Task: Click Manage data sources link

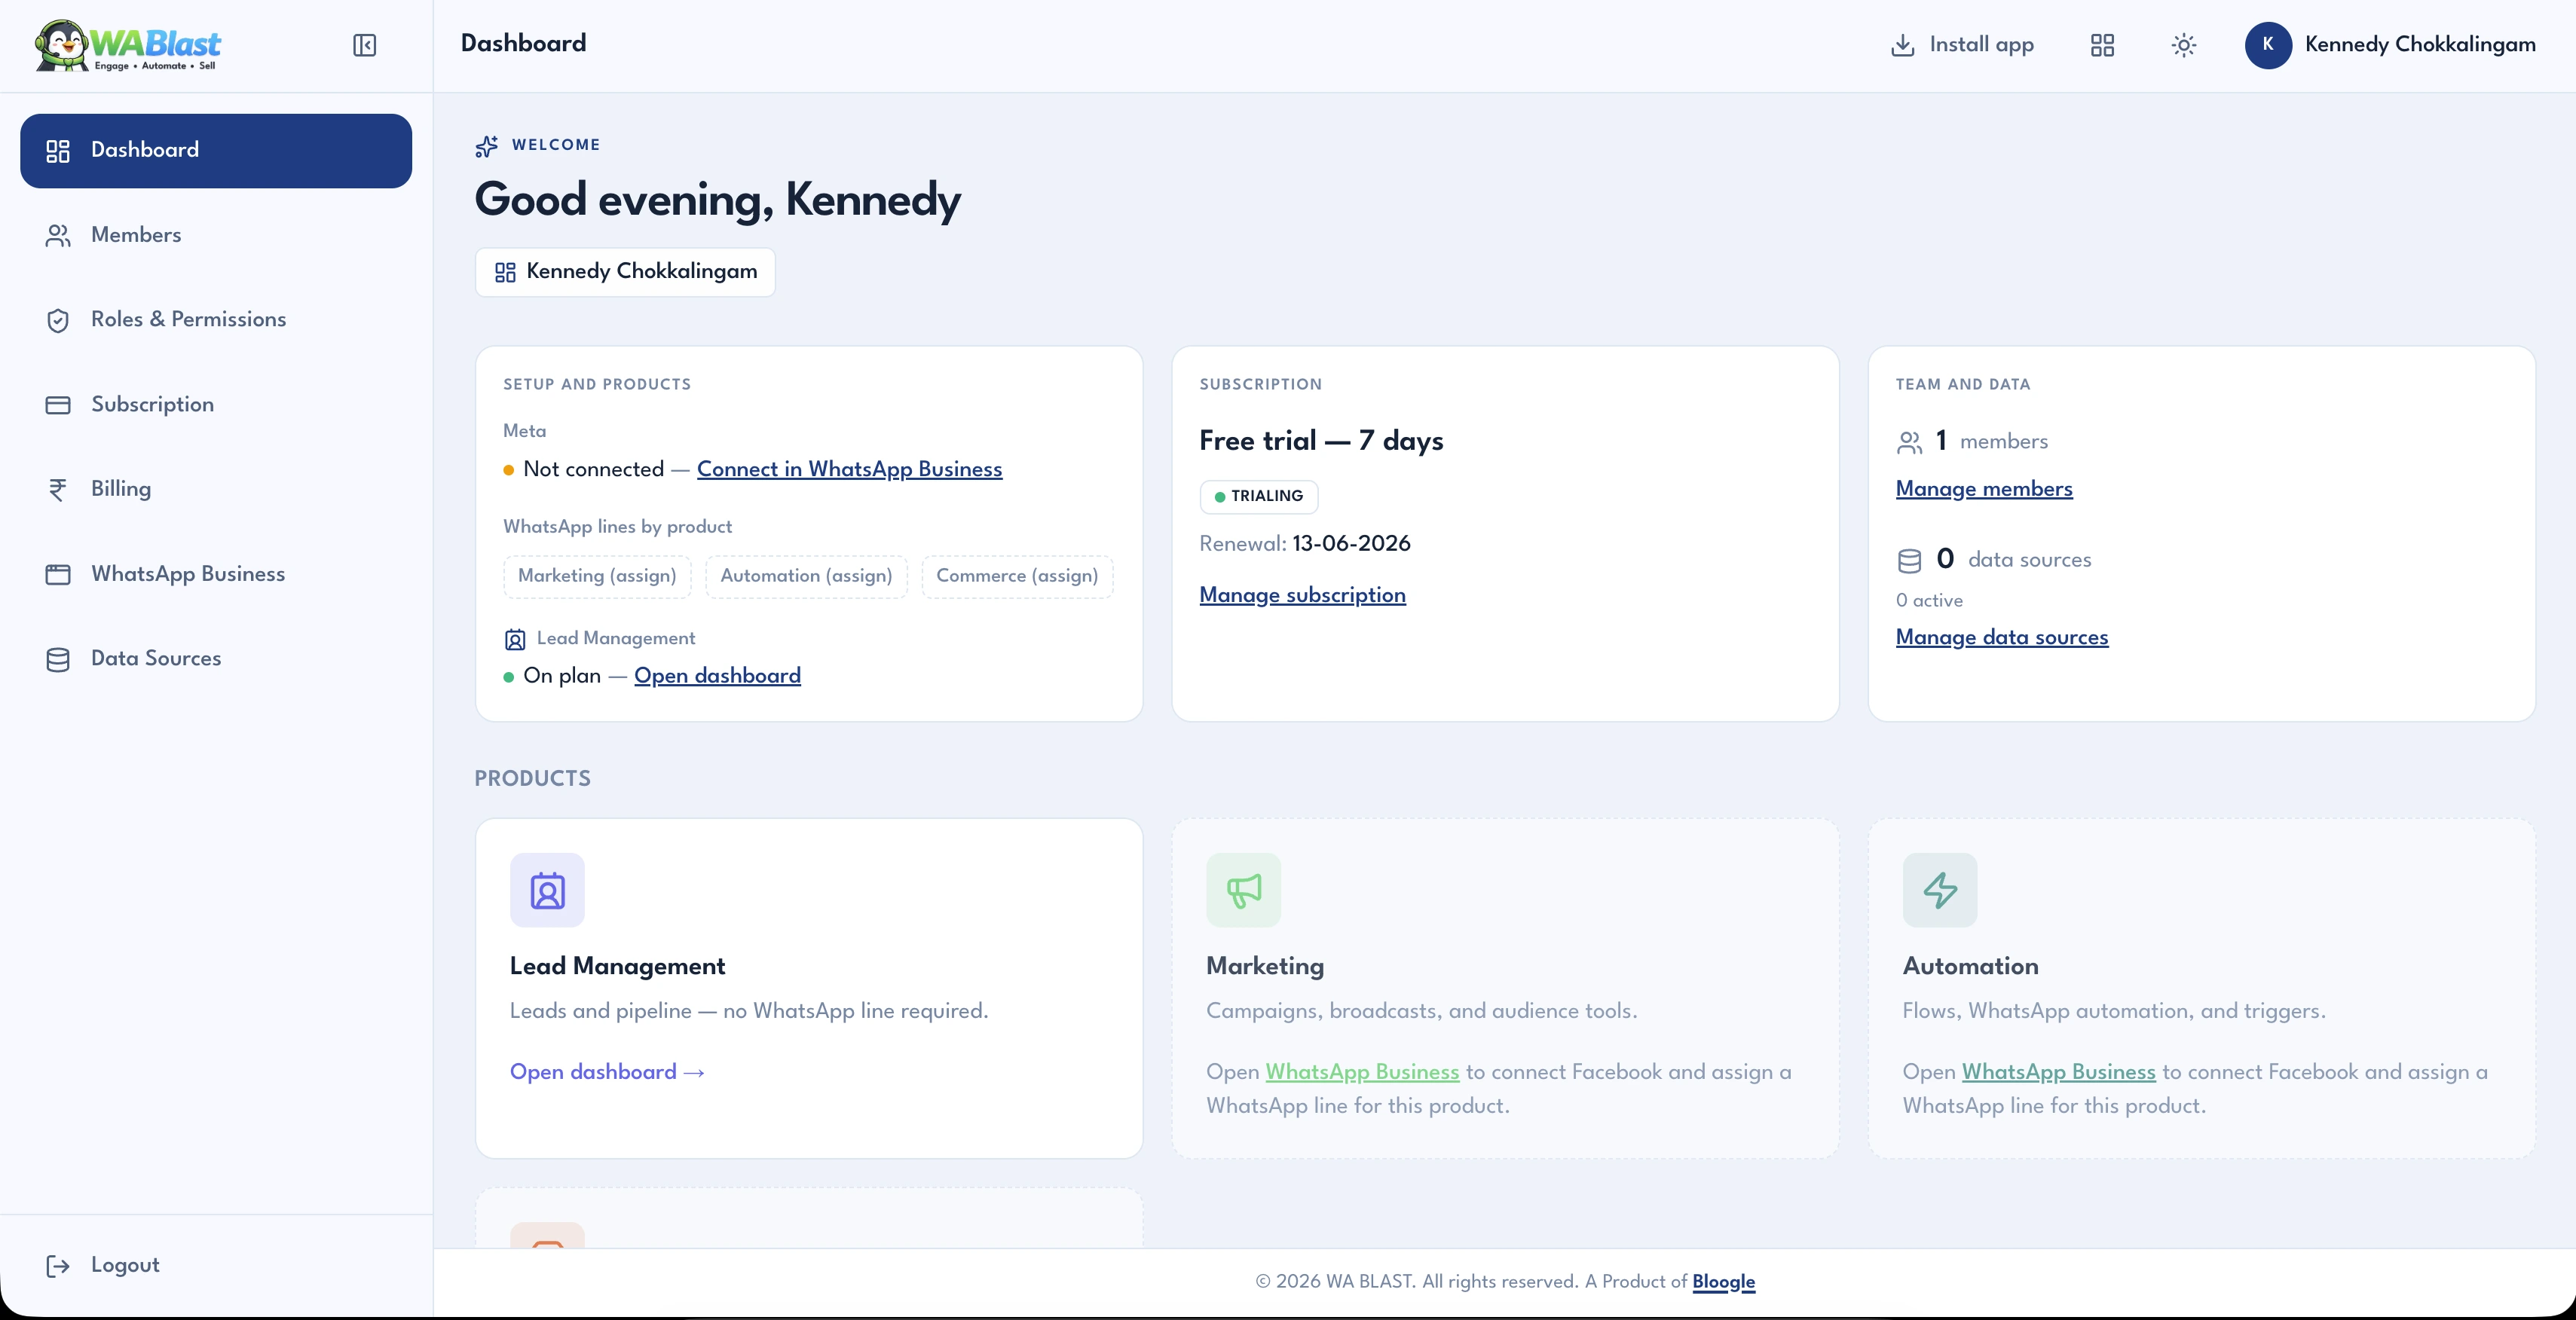Action: click(2002, 637)
